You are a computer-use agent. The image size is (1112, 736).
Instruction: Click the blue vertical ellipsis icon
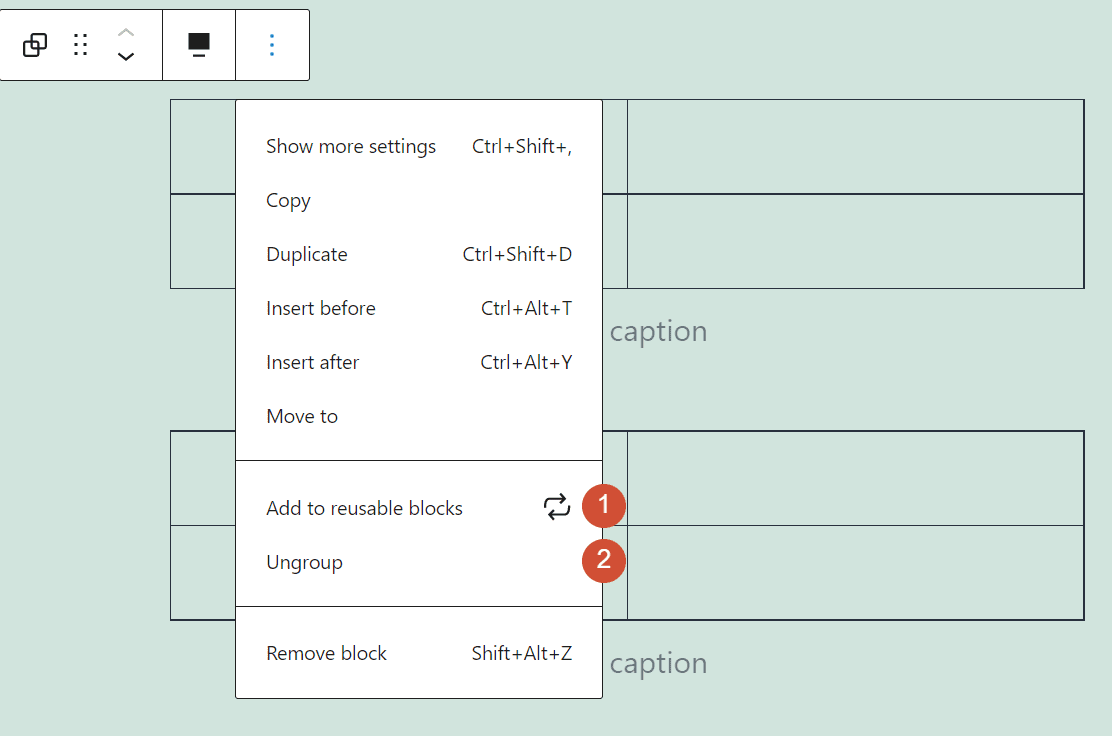(x=272, y=44)
